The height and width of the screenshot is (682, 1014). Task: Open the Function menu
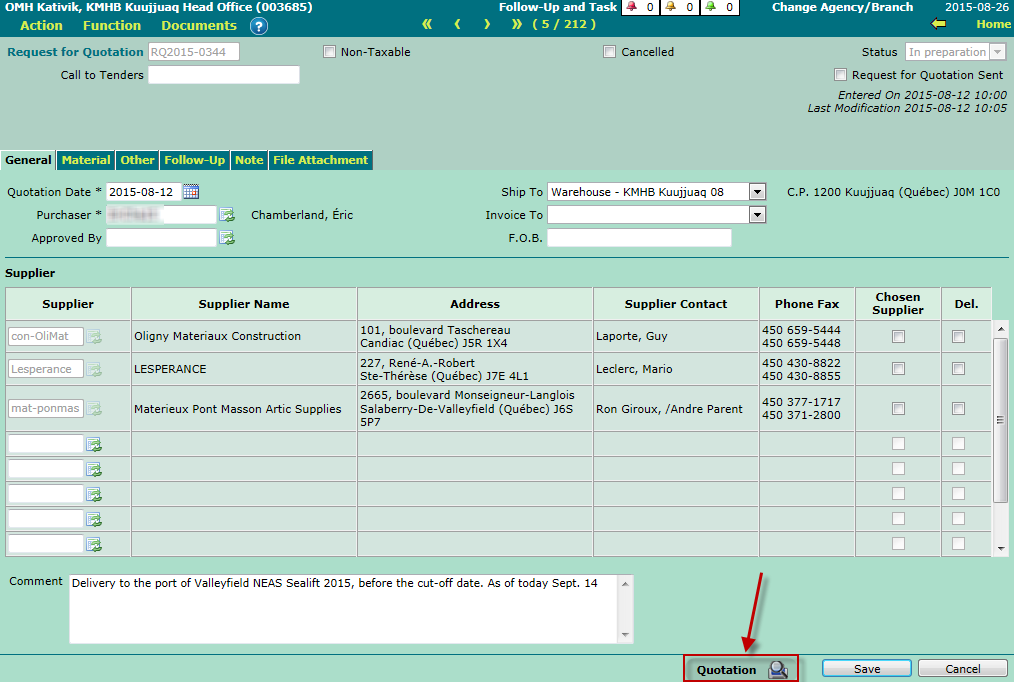[x=112, y=25]
